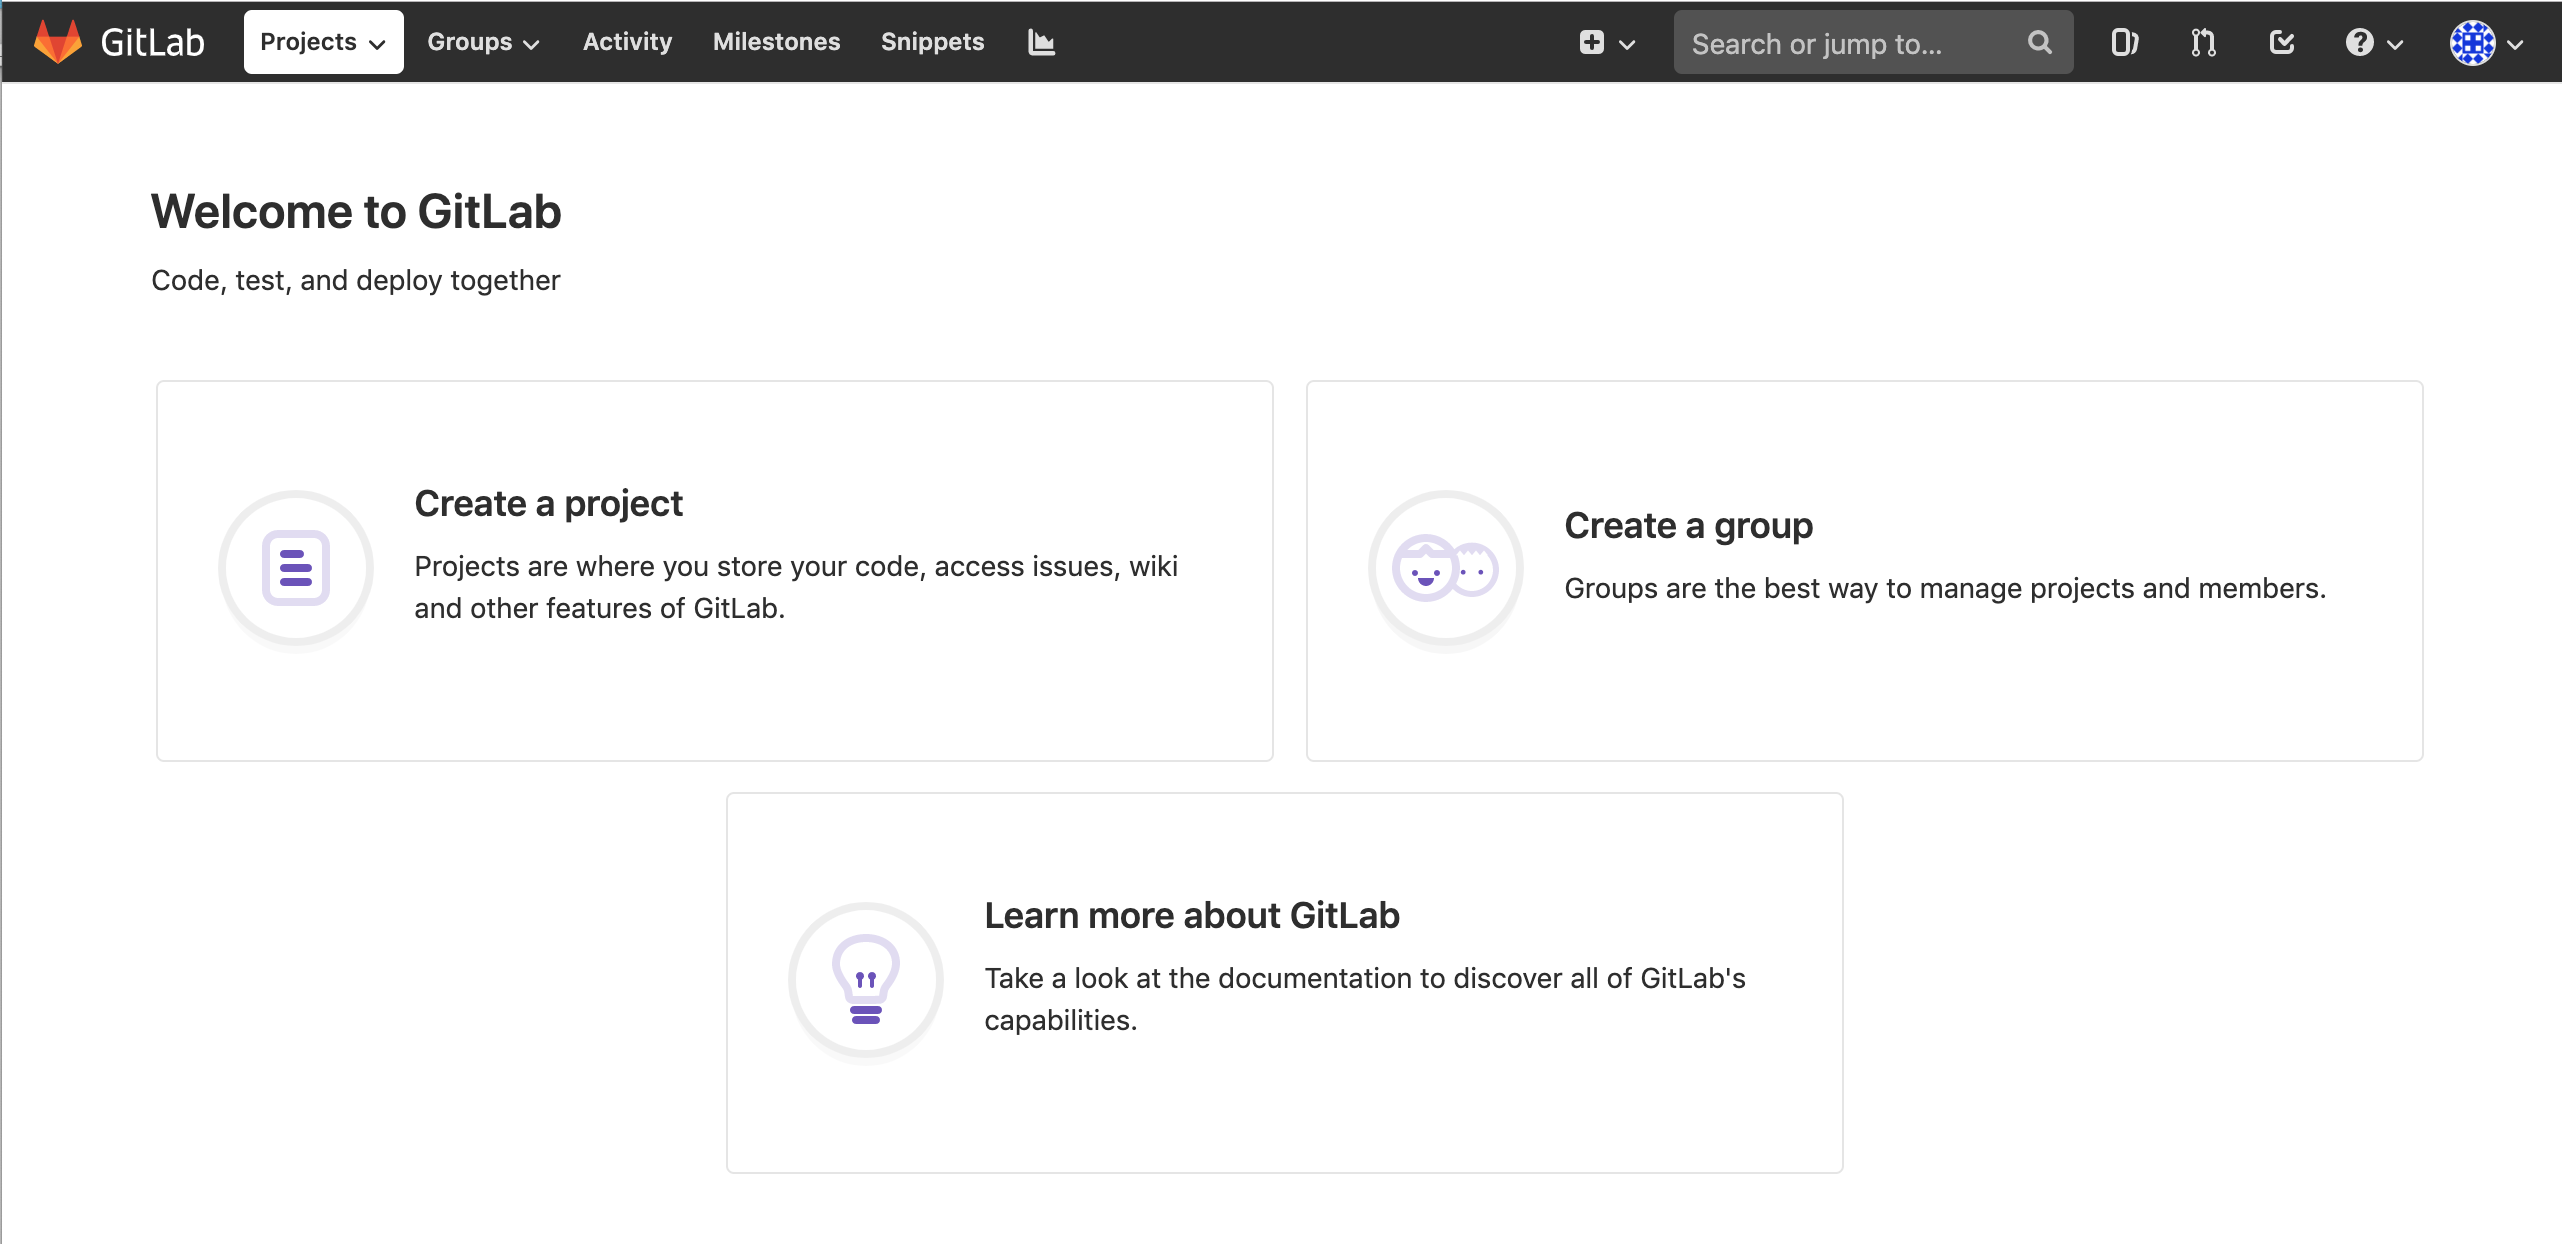Image resolution: width=2562 pixels, height=1244 pixels.
Task: Expand the chevron beside the plus icon
Action: click(x=1627, y=44)
